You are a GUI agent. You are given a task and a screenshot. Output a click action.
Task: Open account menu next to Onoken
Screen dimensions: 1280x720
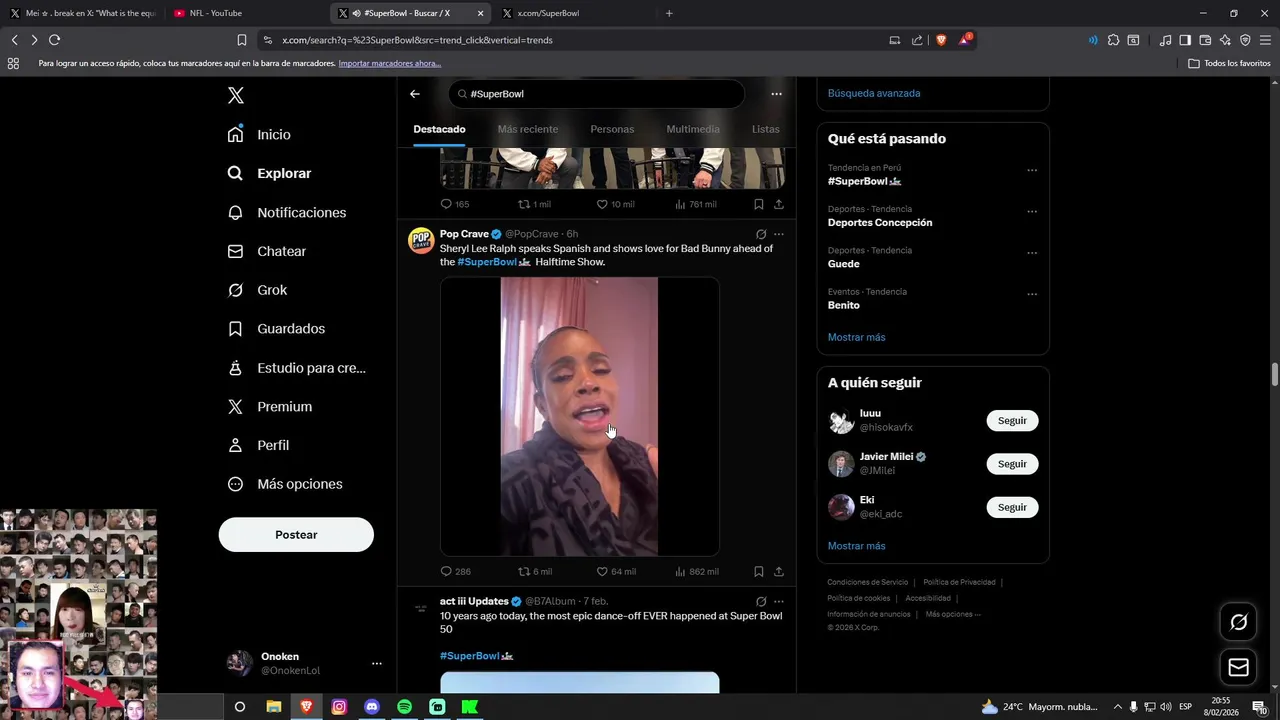pyautogui.click(x=377, y=663)
